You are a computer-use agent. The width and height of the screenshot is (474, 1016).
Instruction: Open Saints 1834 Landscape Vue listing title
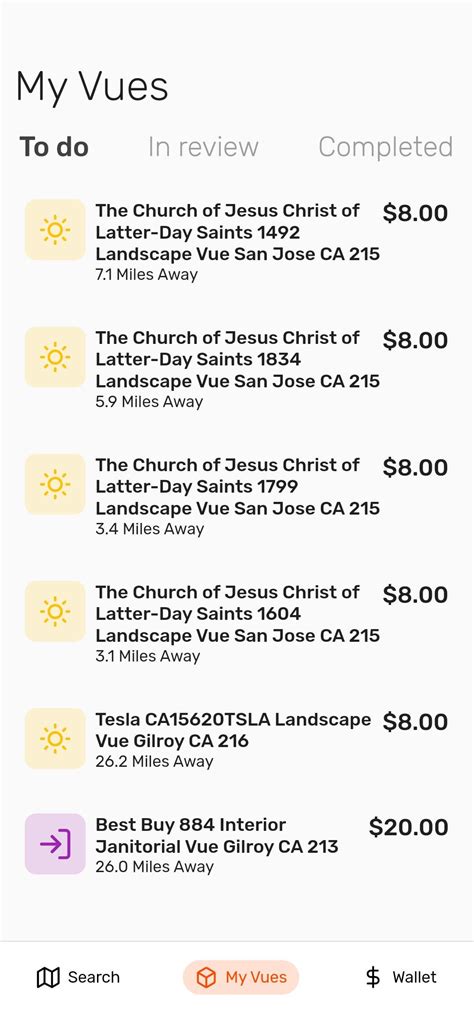pos(238,359)
